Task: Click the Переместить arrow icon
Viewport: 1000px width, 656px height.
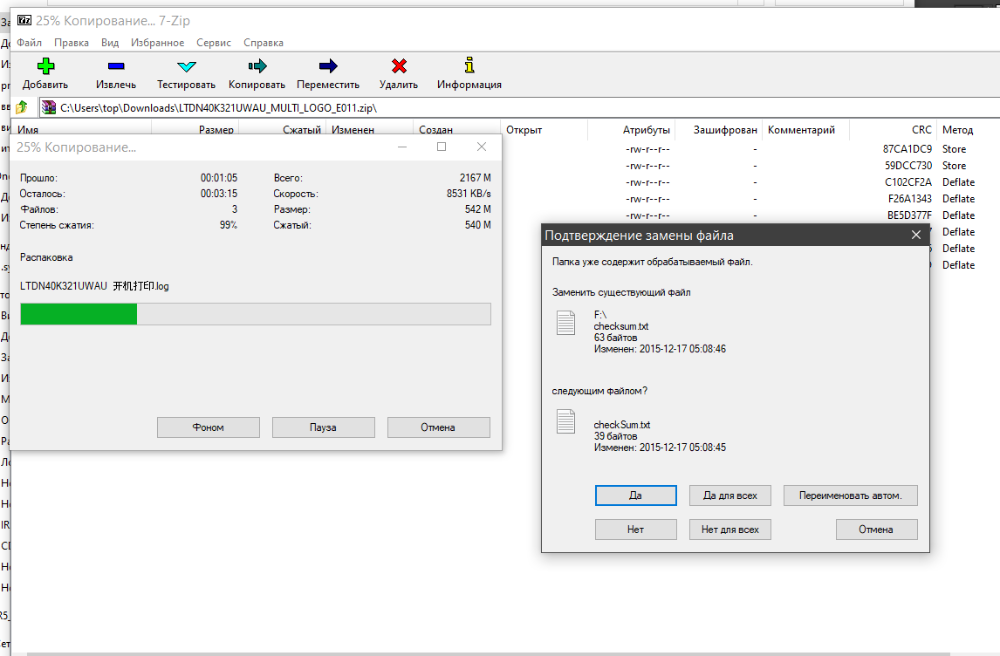Action: click(x=328, y=66)
